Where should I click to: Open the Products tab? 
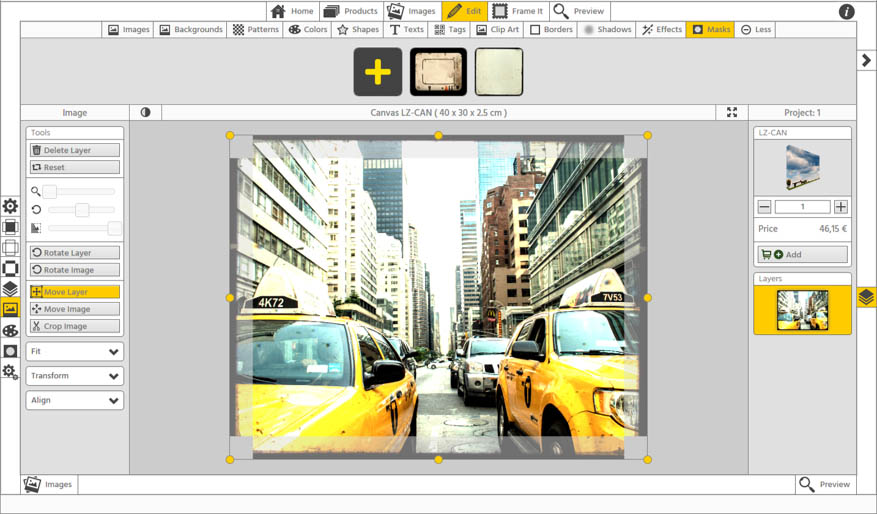[351, 11]
